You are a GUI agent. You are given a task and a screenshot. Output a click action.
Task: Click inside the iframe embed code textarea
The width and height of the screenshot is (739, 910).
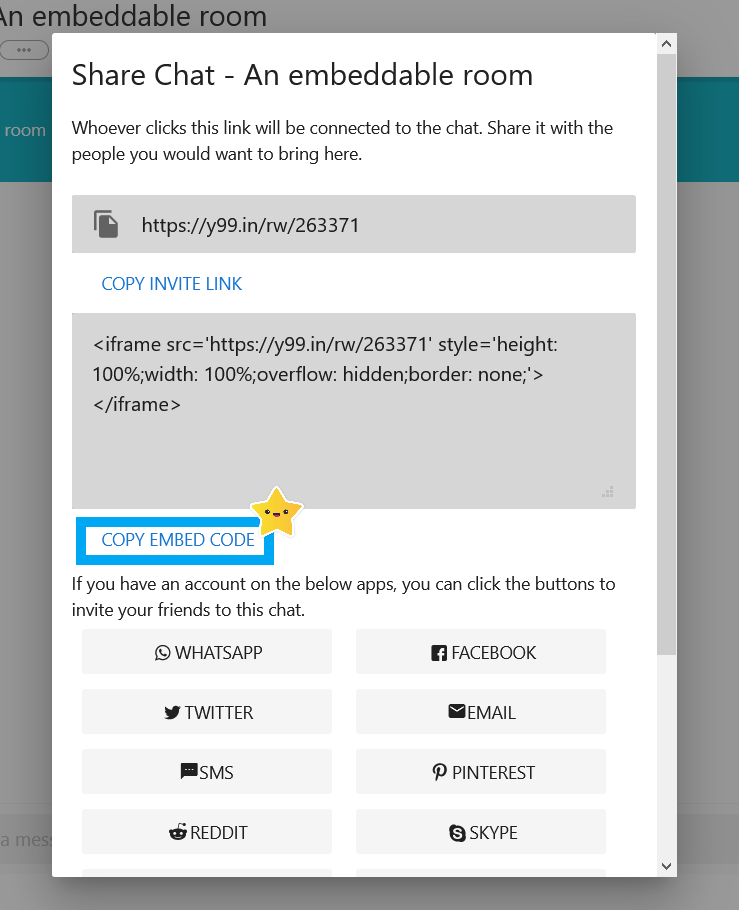(354, 411)
